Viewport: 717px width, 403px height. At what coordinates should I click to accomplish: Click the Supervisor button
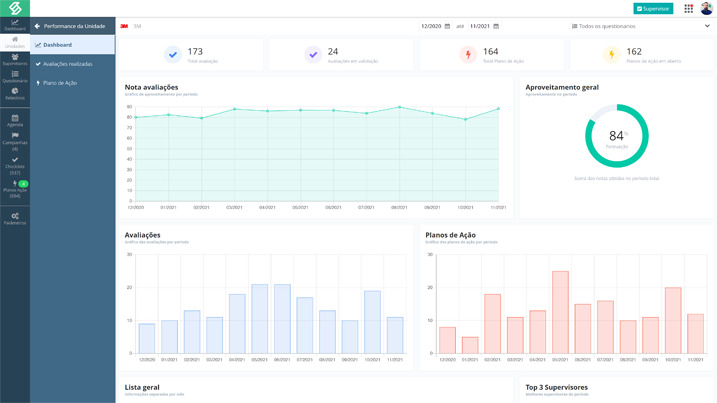pos(653,8)
